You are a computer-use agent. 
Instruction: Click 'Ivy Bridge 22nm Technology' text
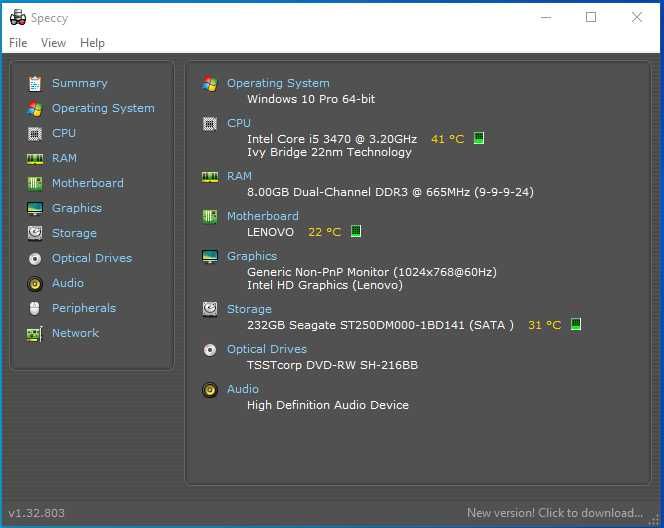click(x=329, y=152)
